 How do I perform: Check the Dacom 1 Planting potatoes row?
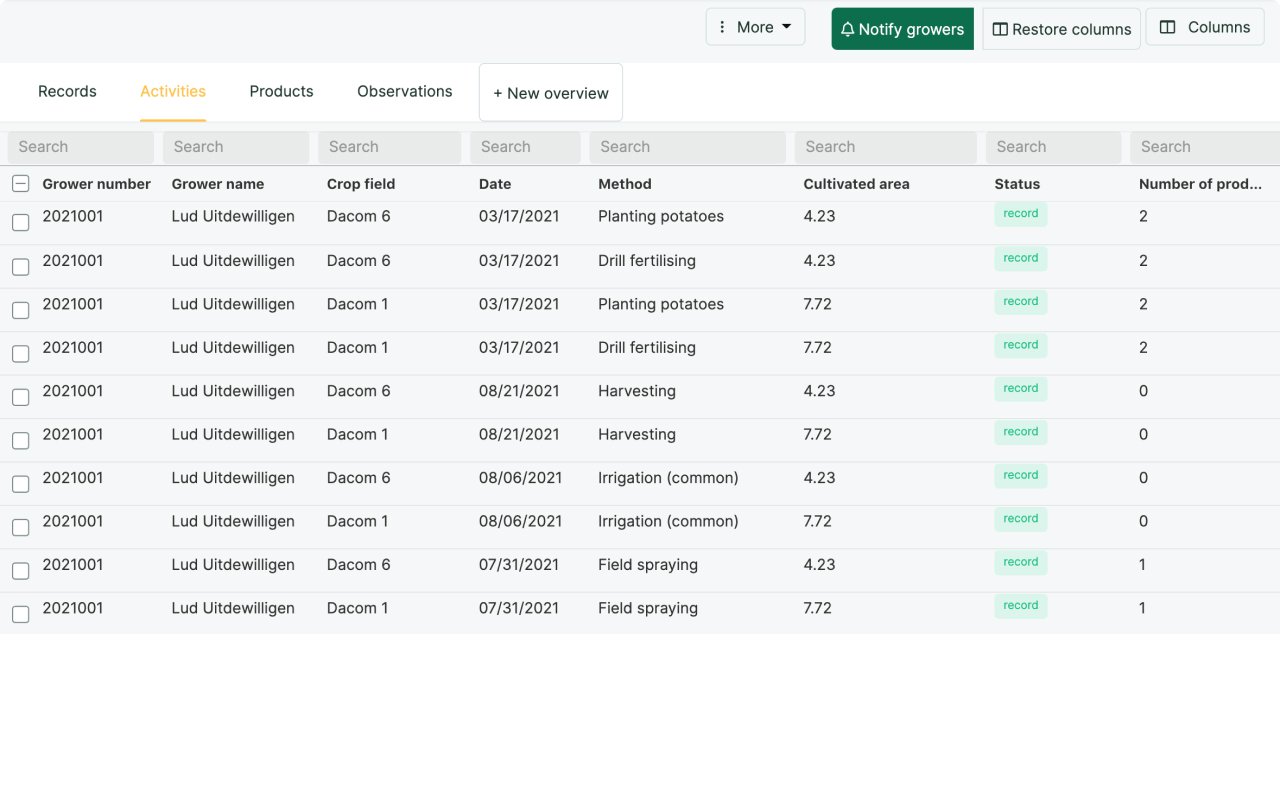pos(20,310)
